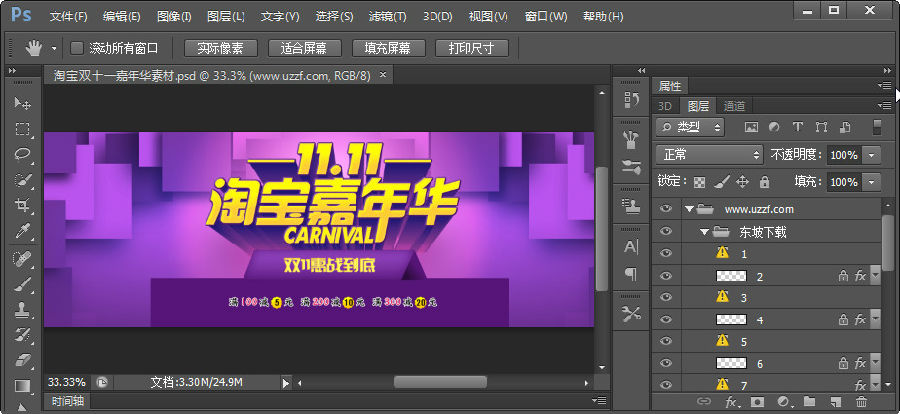Select the Eraser tool
Viewport: 900px width, 414px height.
pyautogui.click(x=22, y=360)
